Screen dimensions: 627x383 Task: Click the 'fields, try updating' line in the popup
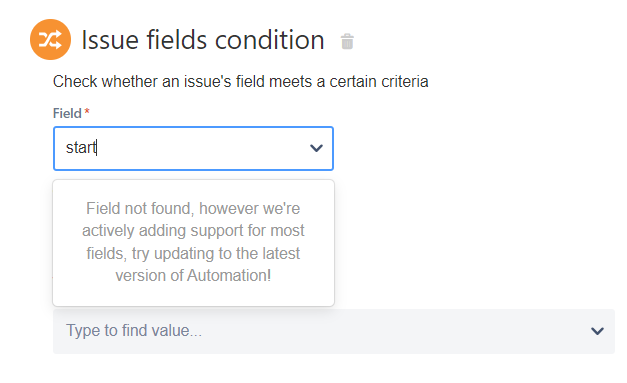[x=193, y=253]
